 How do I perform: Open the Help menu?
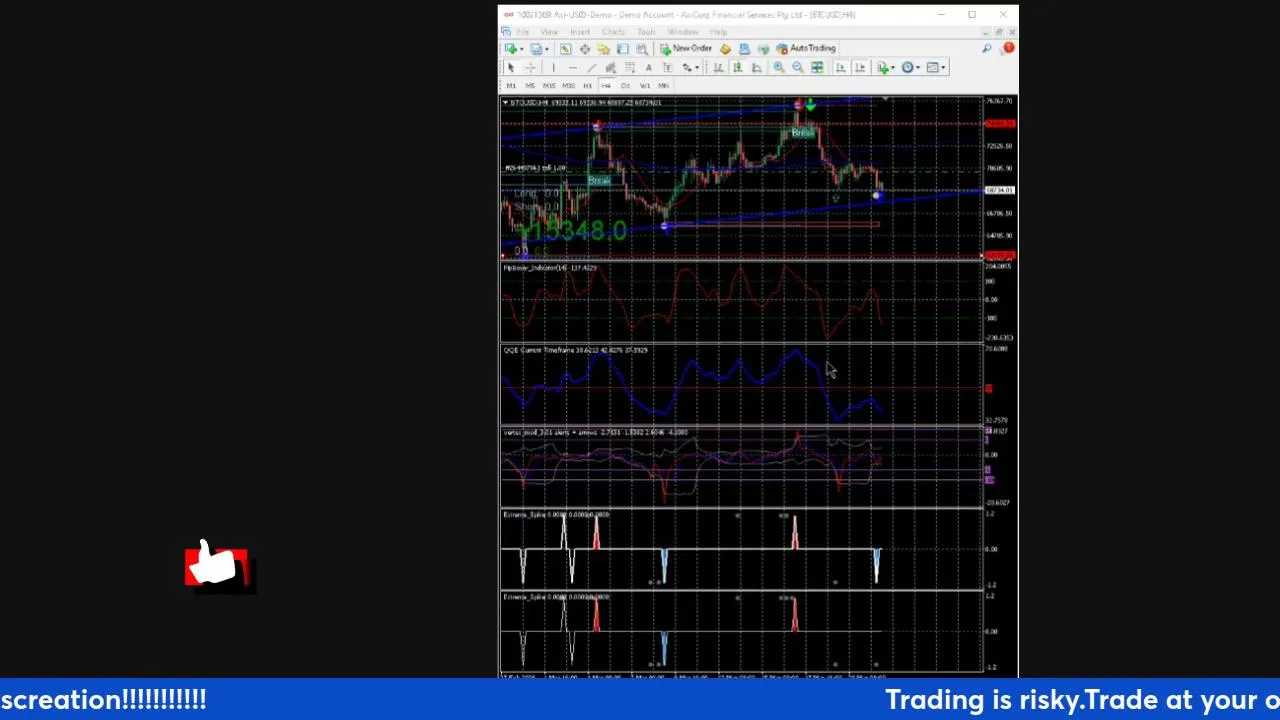tap(718, 32)
